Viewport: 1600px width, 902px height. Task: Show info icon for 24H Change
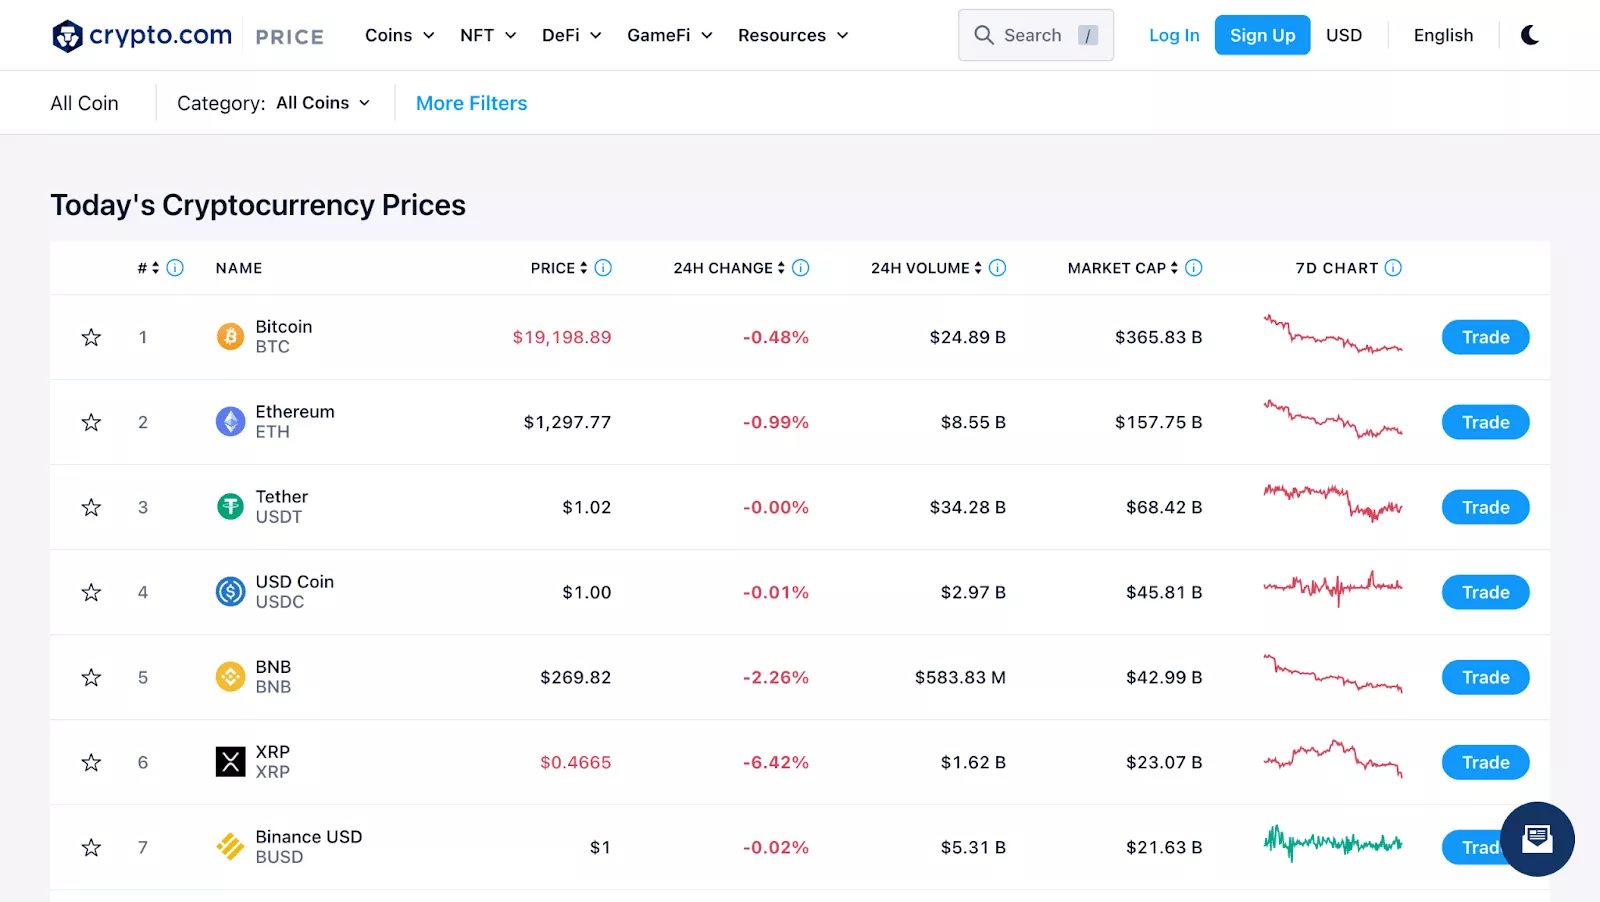point(801,268)
